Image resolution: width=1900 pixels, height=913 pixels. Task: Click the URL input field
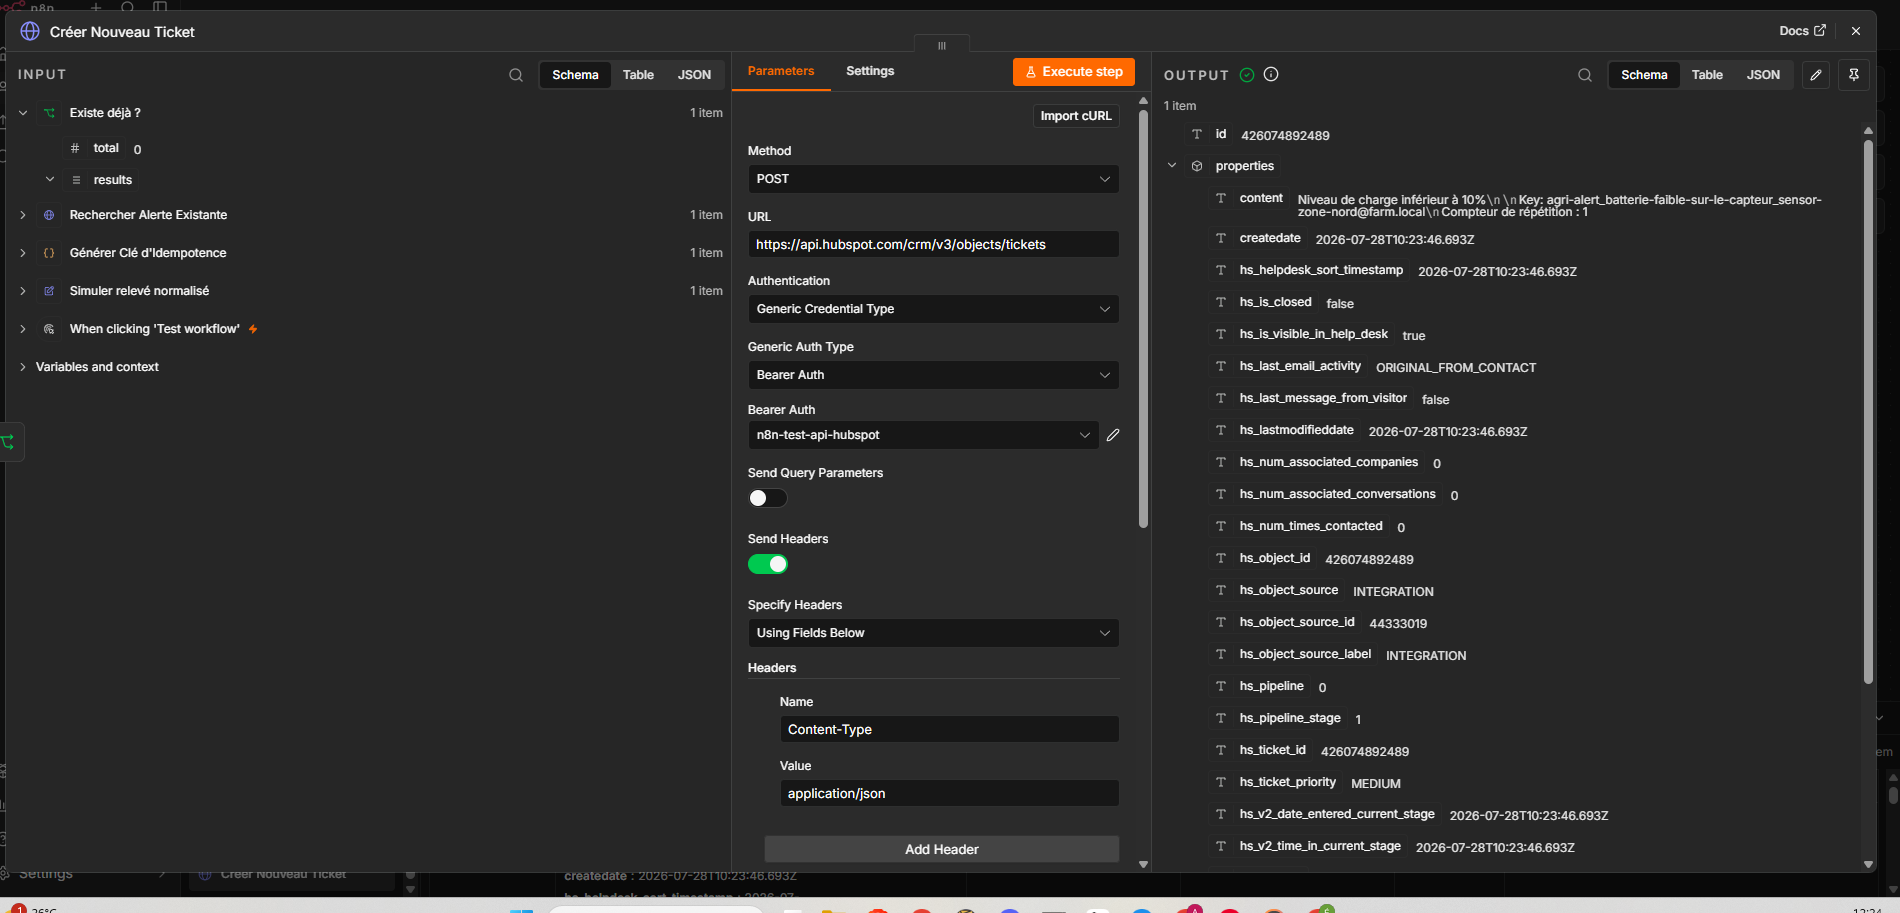click(x=933, y=245)
